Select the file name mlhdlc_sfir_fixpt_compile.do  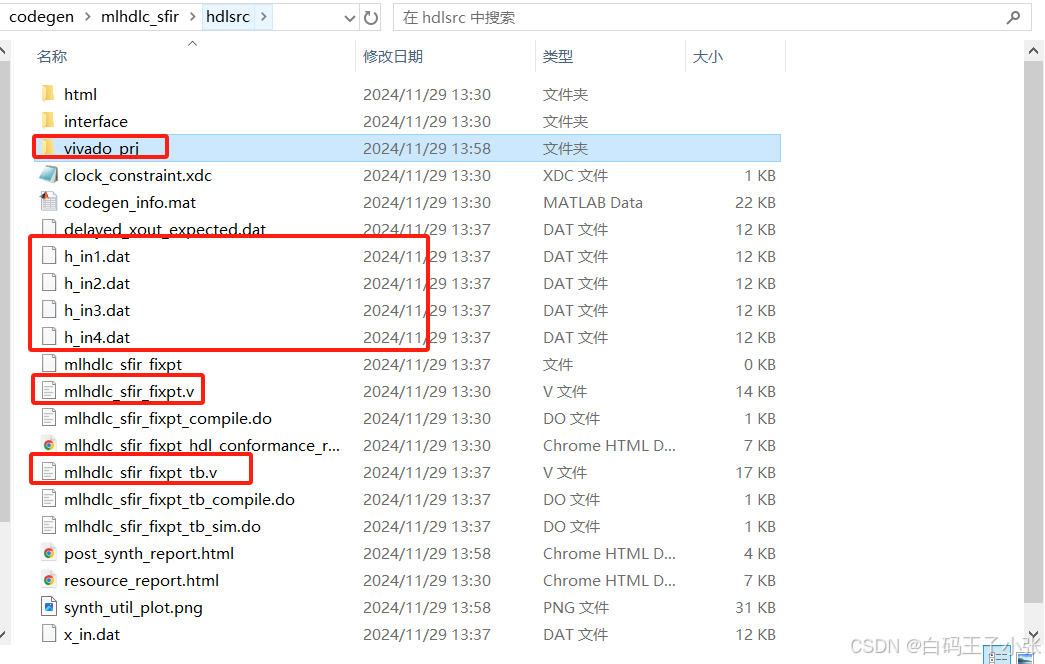coord(168,418)
